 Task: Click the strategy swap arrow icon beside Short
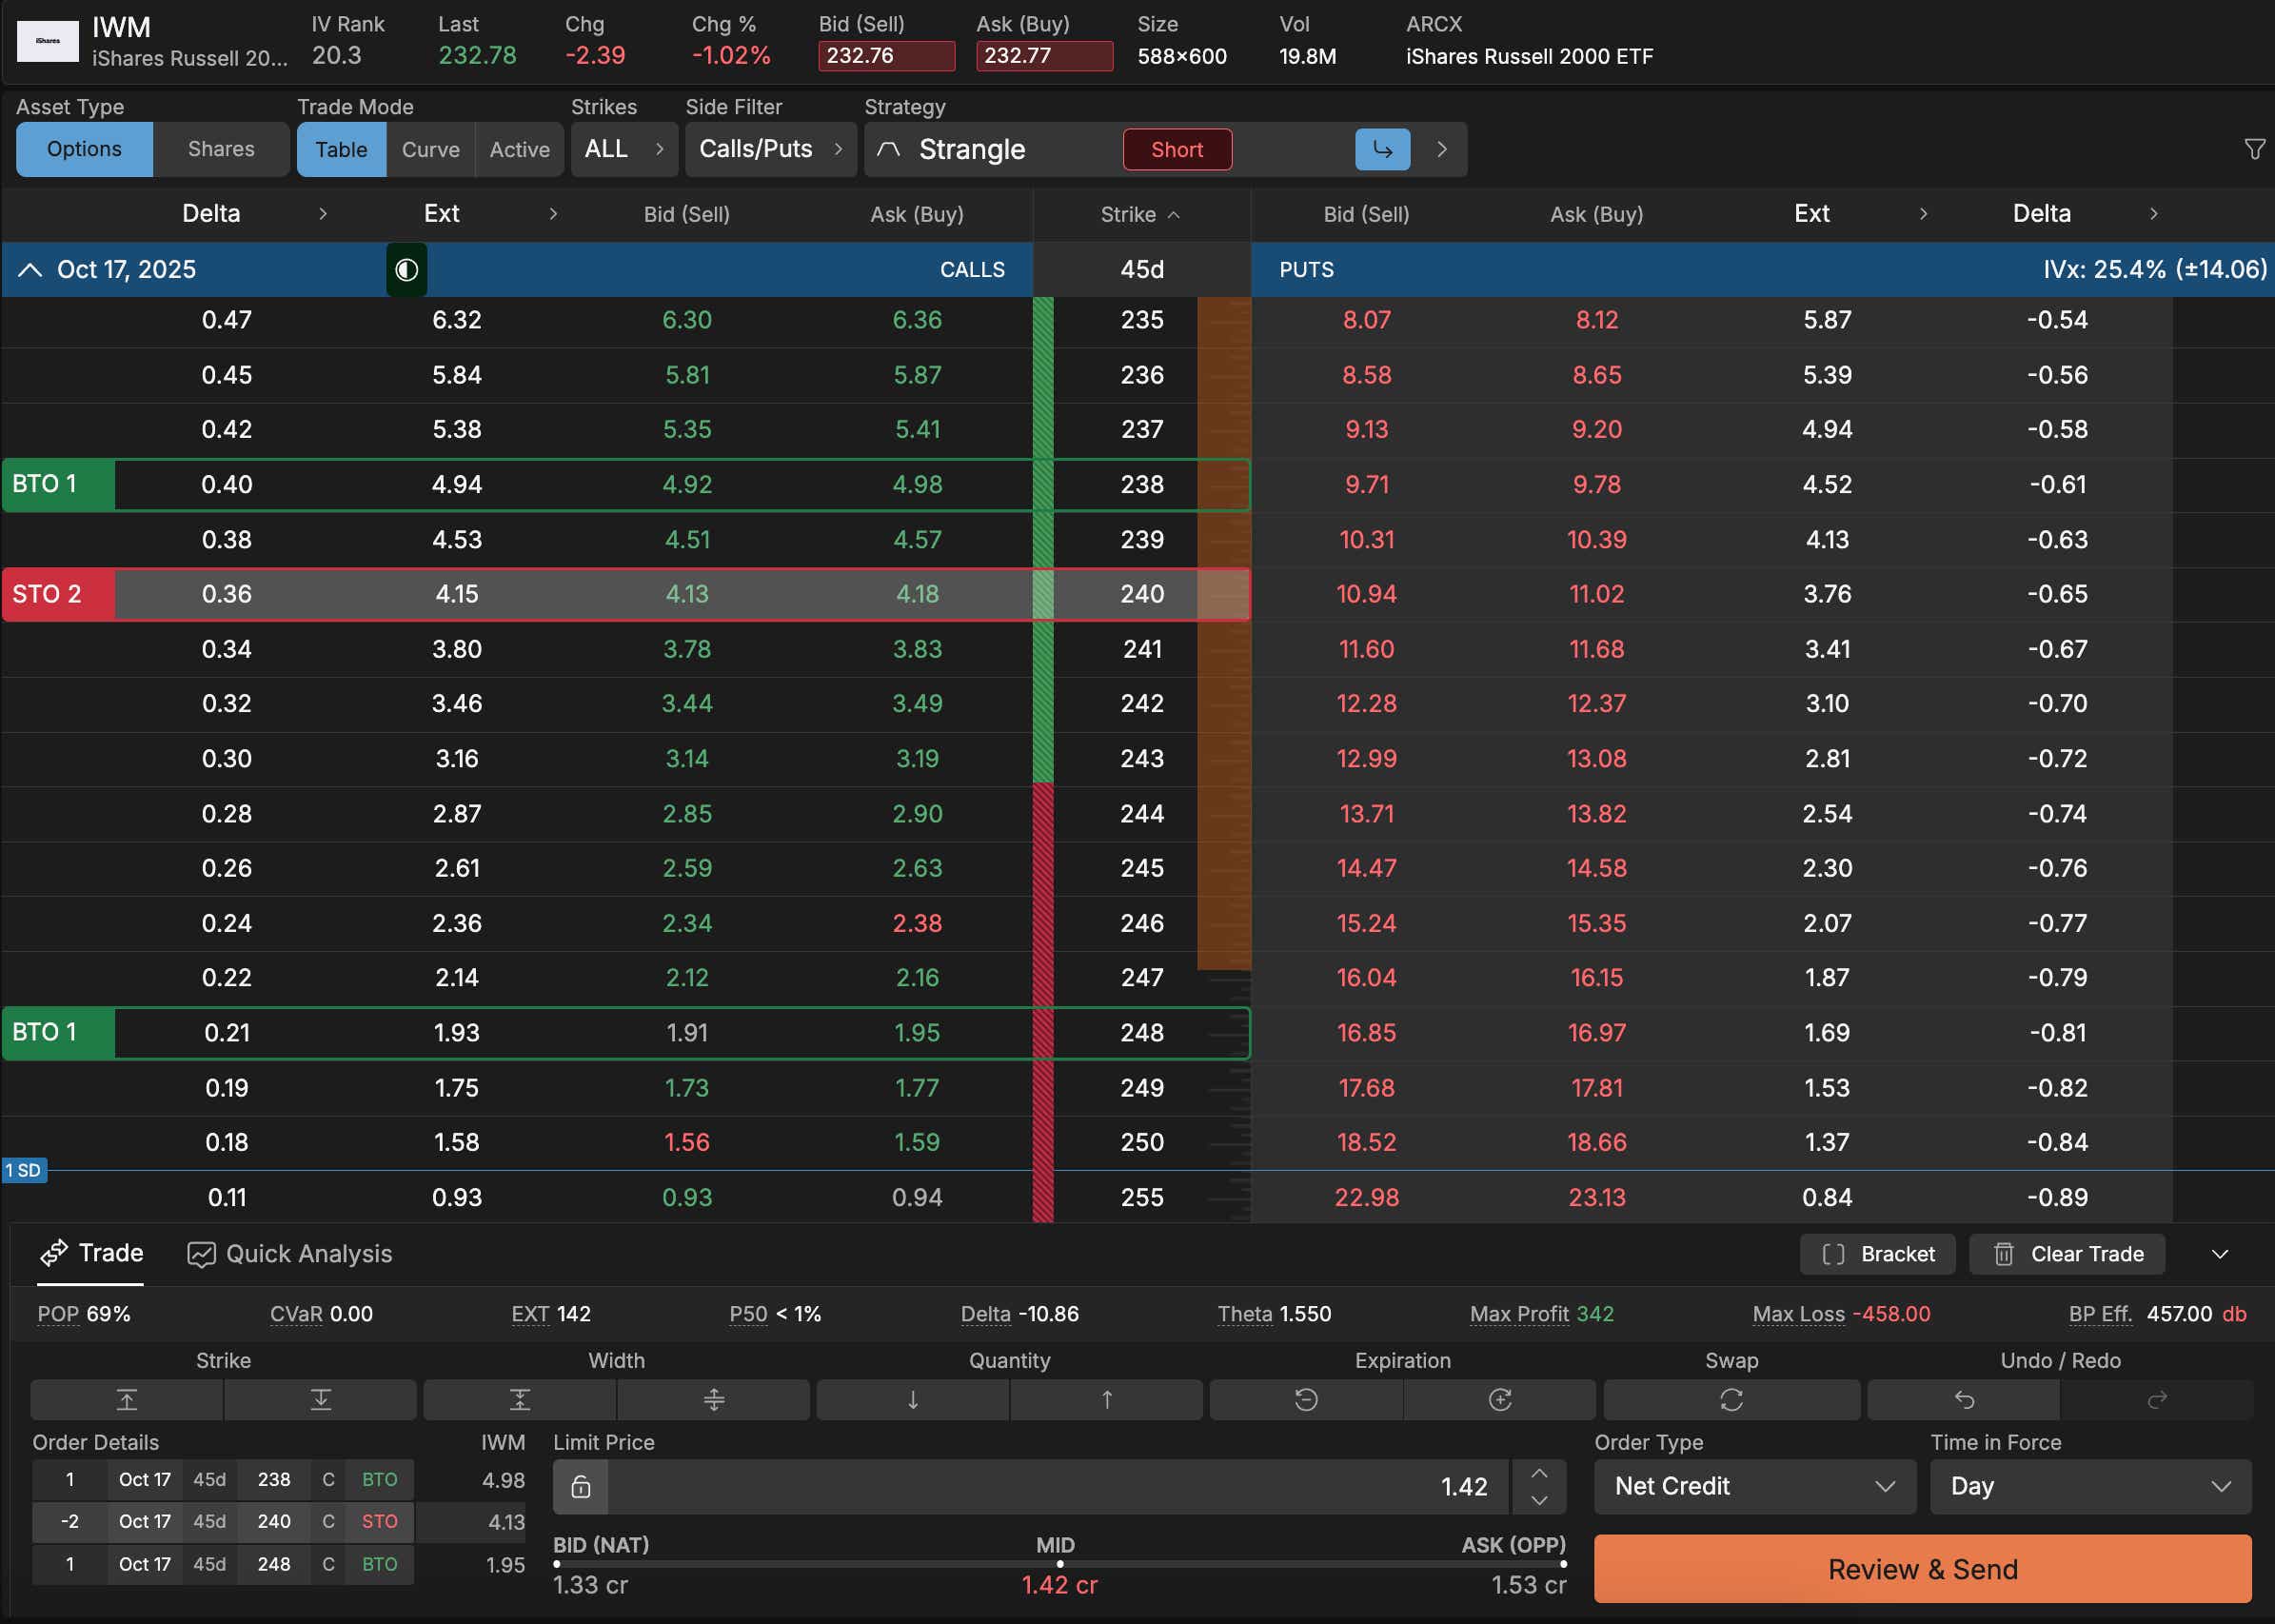1382,150
